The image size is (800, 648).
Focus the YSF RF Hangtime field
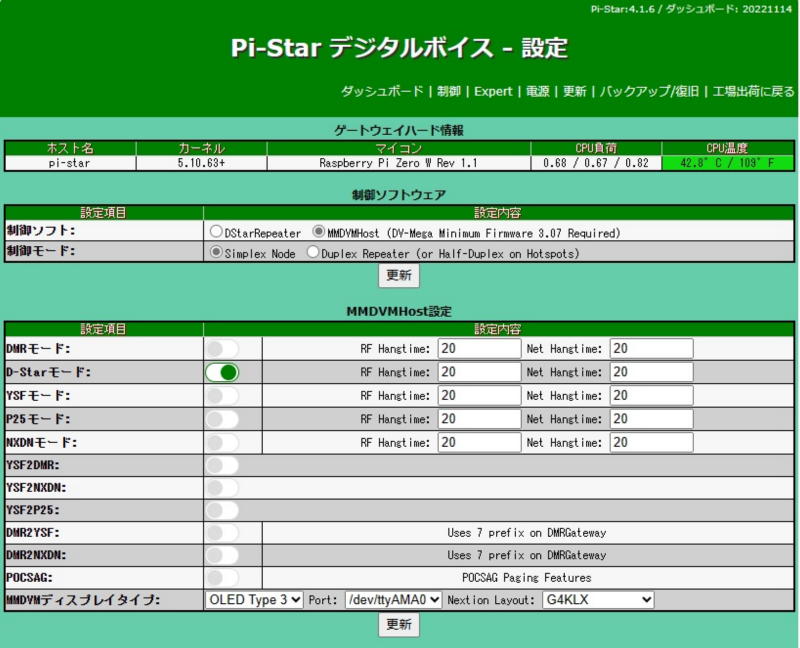479,396
